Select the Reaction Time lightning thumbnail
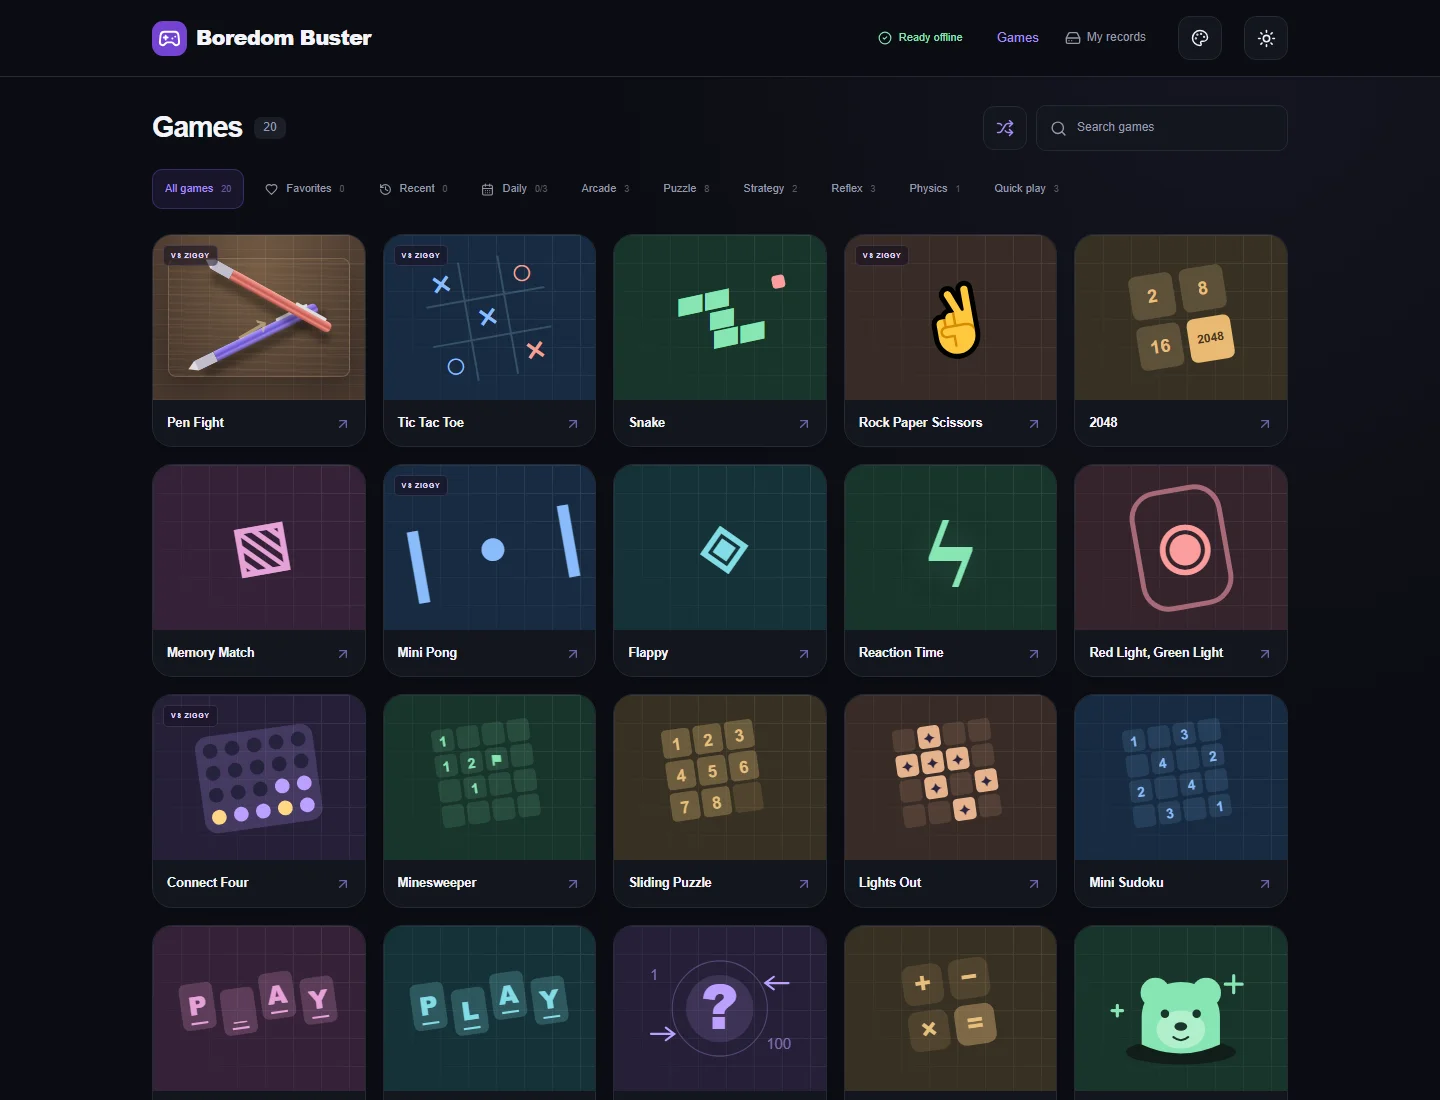Viewport: 1440px width, 1100px height. [950, 548]
